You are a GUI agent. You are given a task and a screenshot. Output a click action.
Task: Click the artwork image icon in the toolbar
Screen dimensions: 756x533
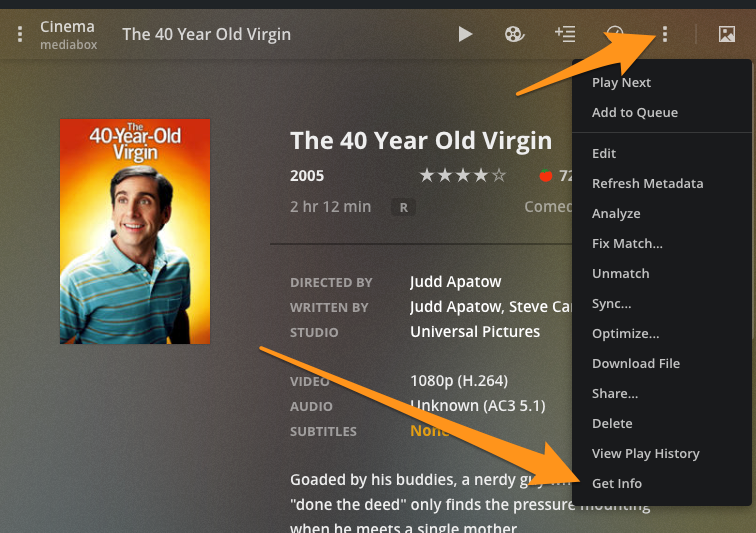point(727,34)
